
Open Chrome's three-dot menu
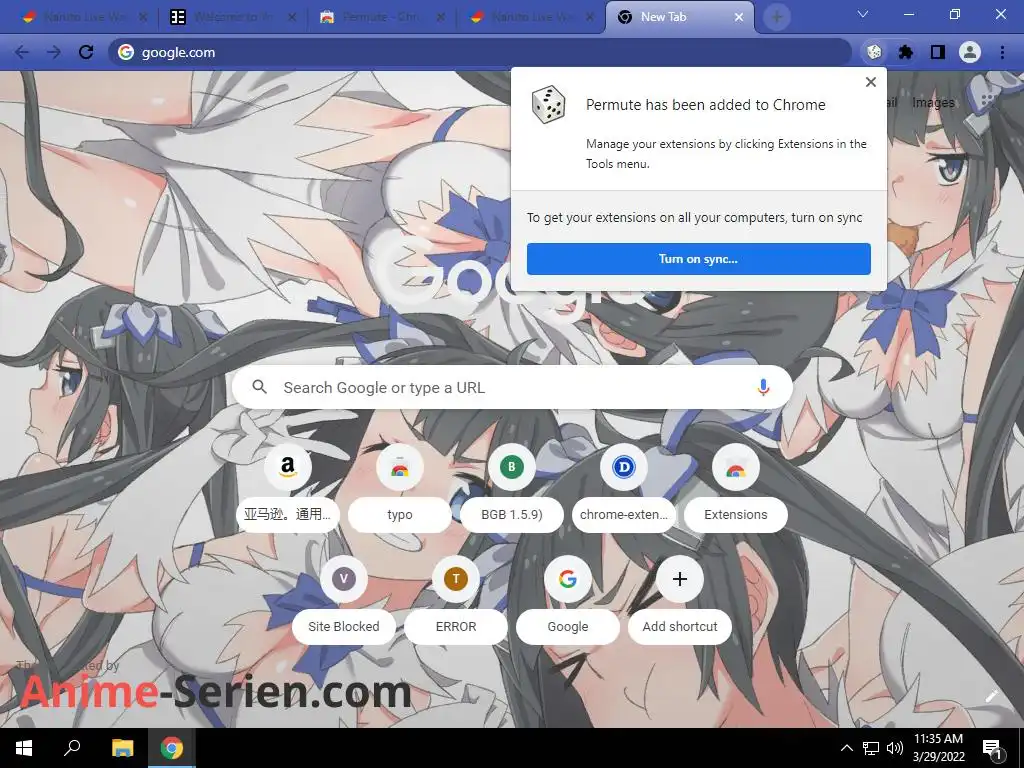(x=1002, y=52)
